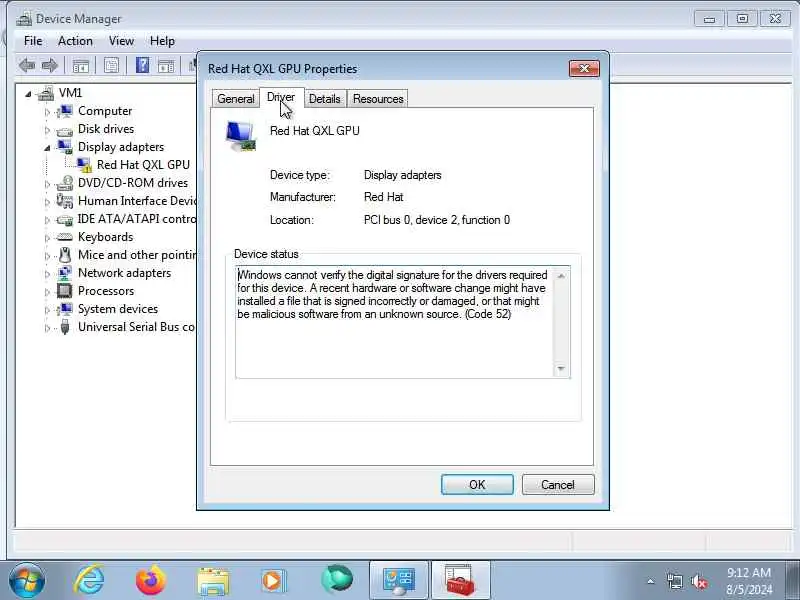Switch to the Driver tab
The height and width of the screenshot is (600, 800).
click(281, 97)
